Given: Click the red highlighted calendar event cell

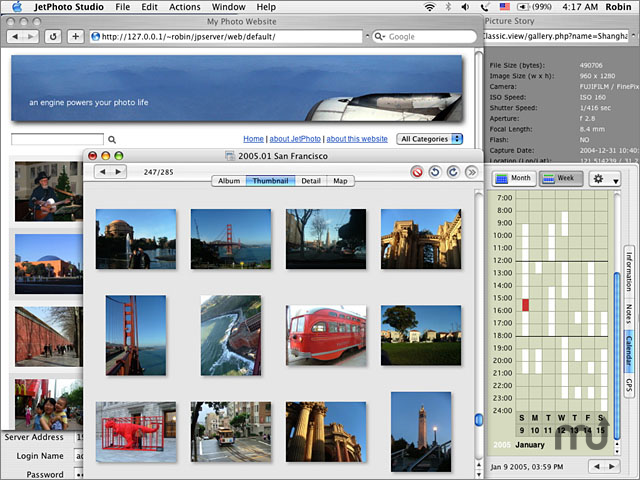Looking at the screenshot, I should pos(525,305).
